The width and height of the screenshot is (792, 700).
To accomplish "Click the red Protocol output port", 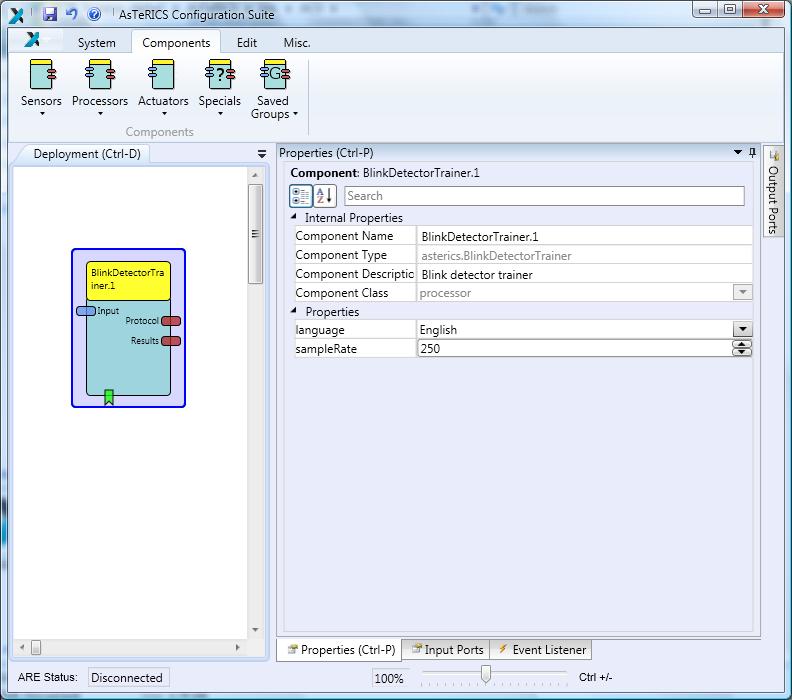I will pyautogui.click(x=171, y=321).
